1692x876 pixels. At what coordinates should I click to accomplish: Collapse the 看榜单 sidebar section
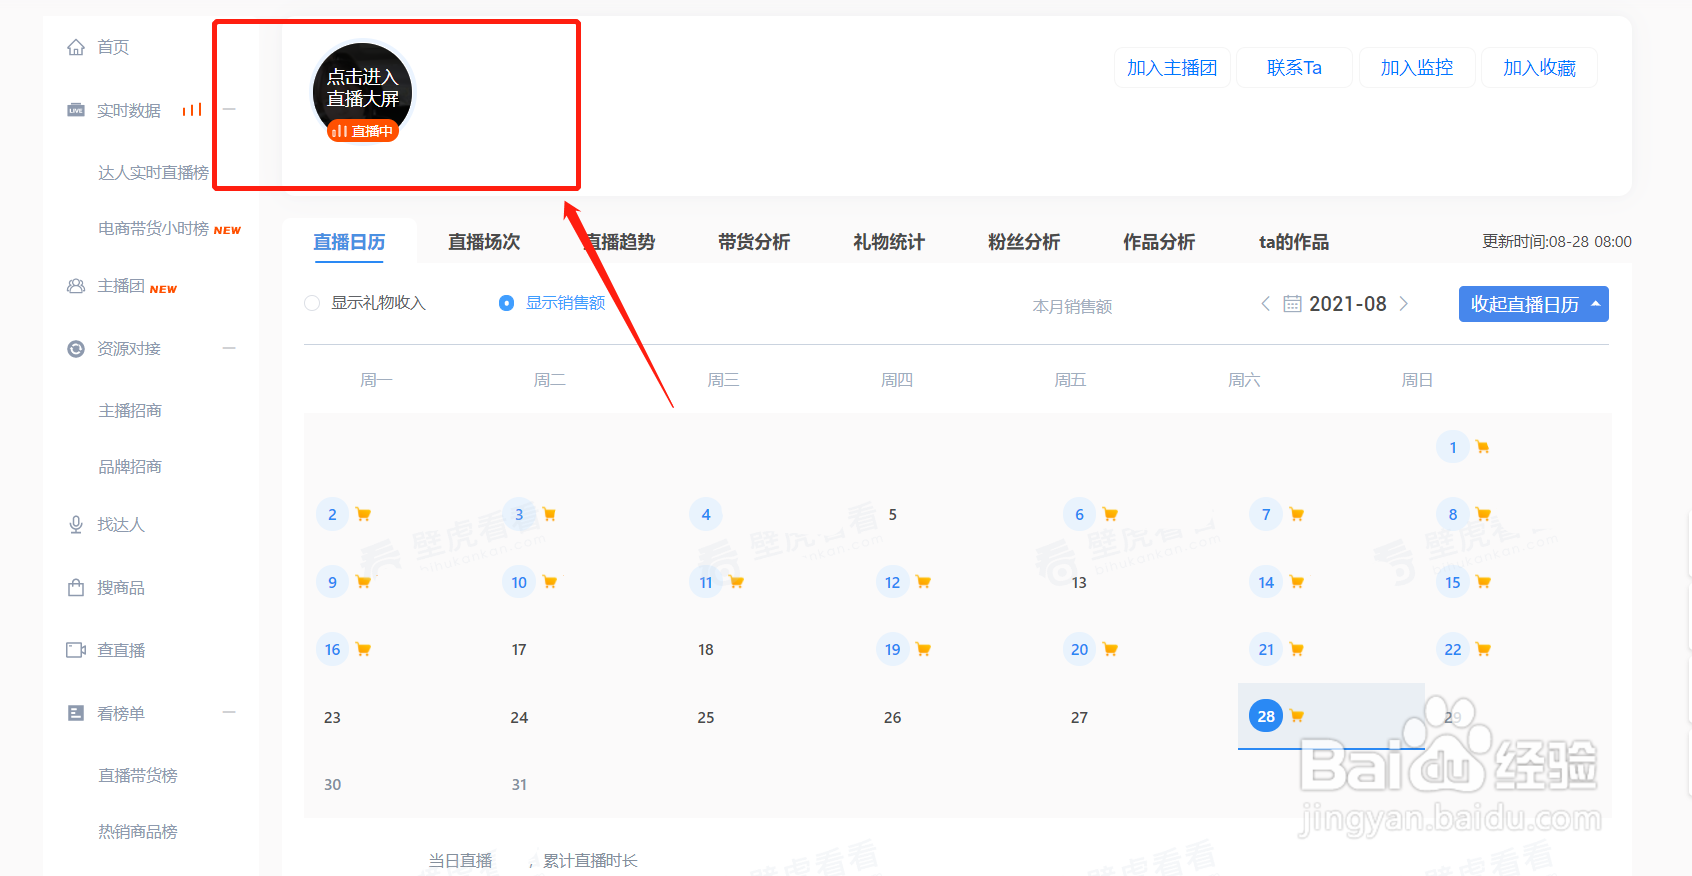click(x=229, y=713)
